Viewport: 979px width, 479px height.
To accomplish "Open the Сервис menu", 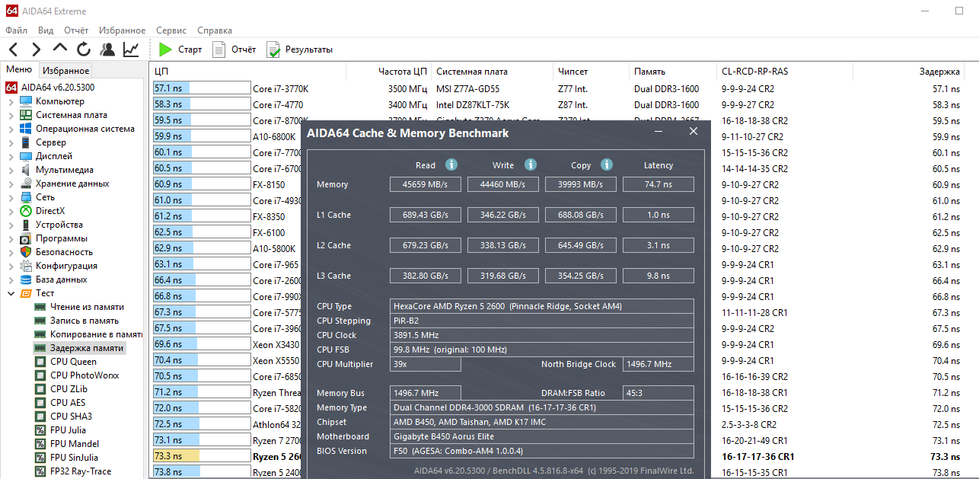I will [171, 30].
